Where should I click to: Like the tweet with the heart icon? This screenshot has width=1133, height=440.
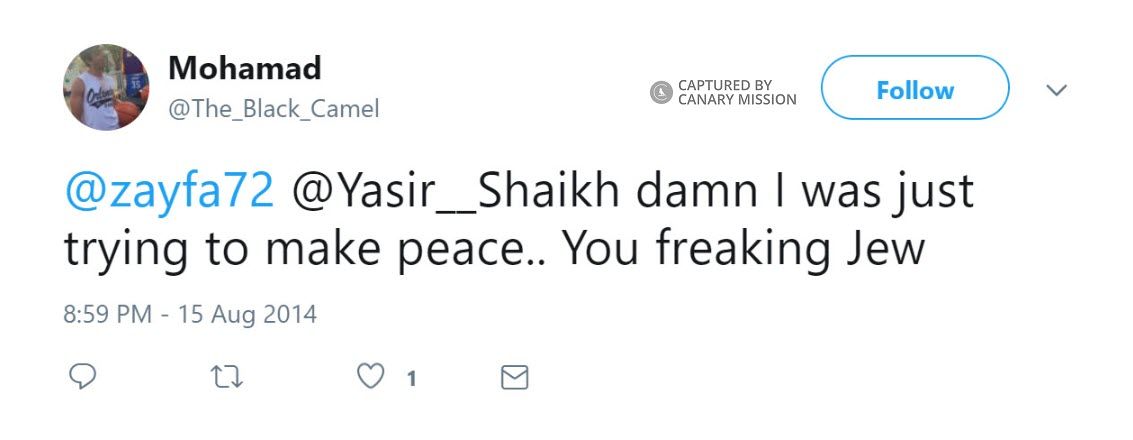(371, 376)
